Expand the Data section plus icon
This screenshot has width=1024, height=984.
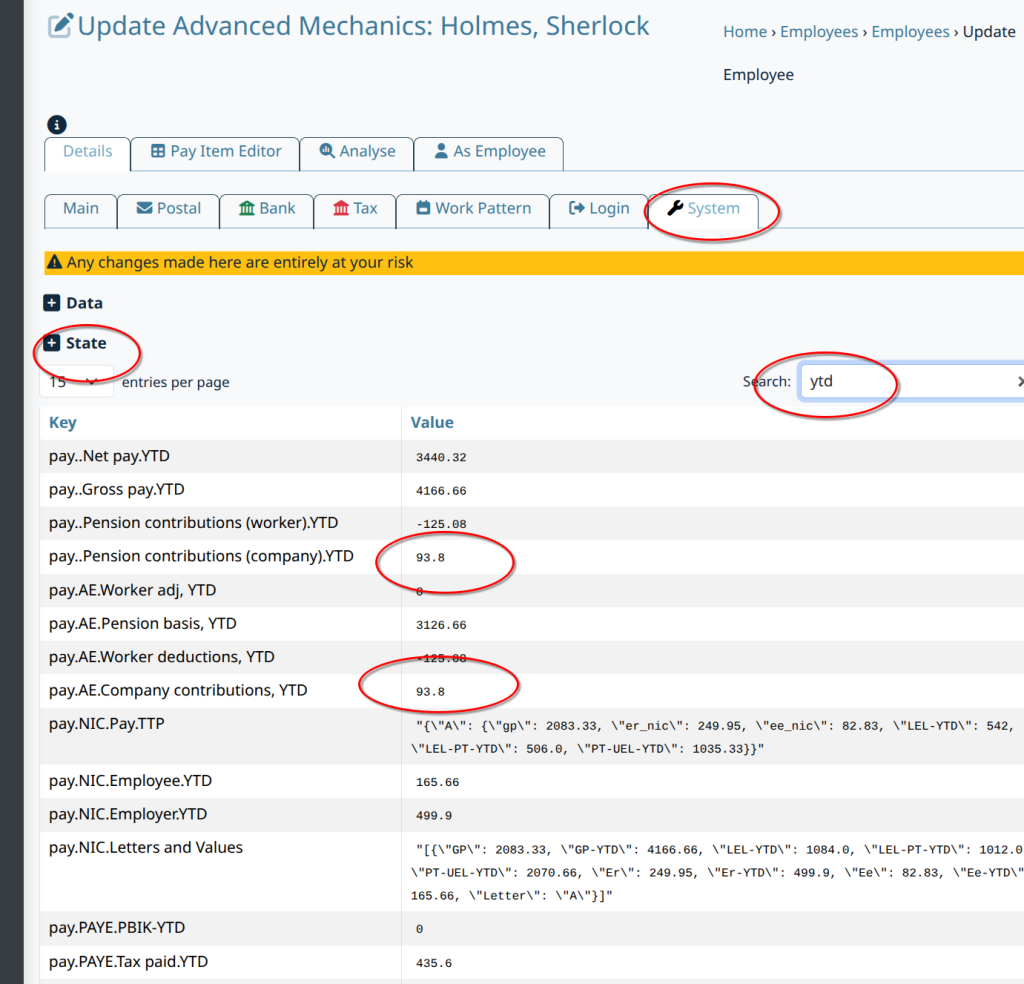52,303
